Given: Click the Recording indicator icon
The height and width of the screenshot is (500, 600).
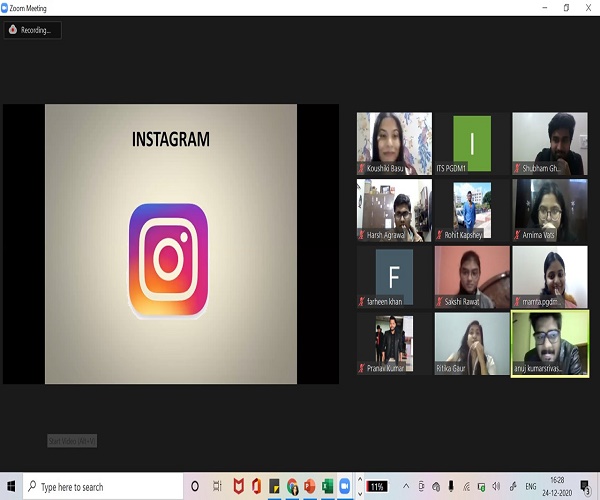Looking at the screenshot, I should (13, 29).
